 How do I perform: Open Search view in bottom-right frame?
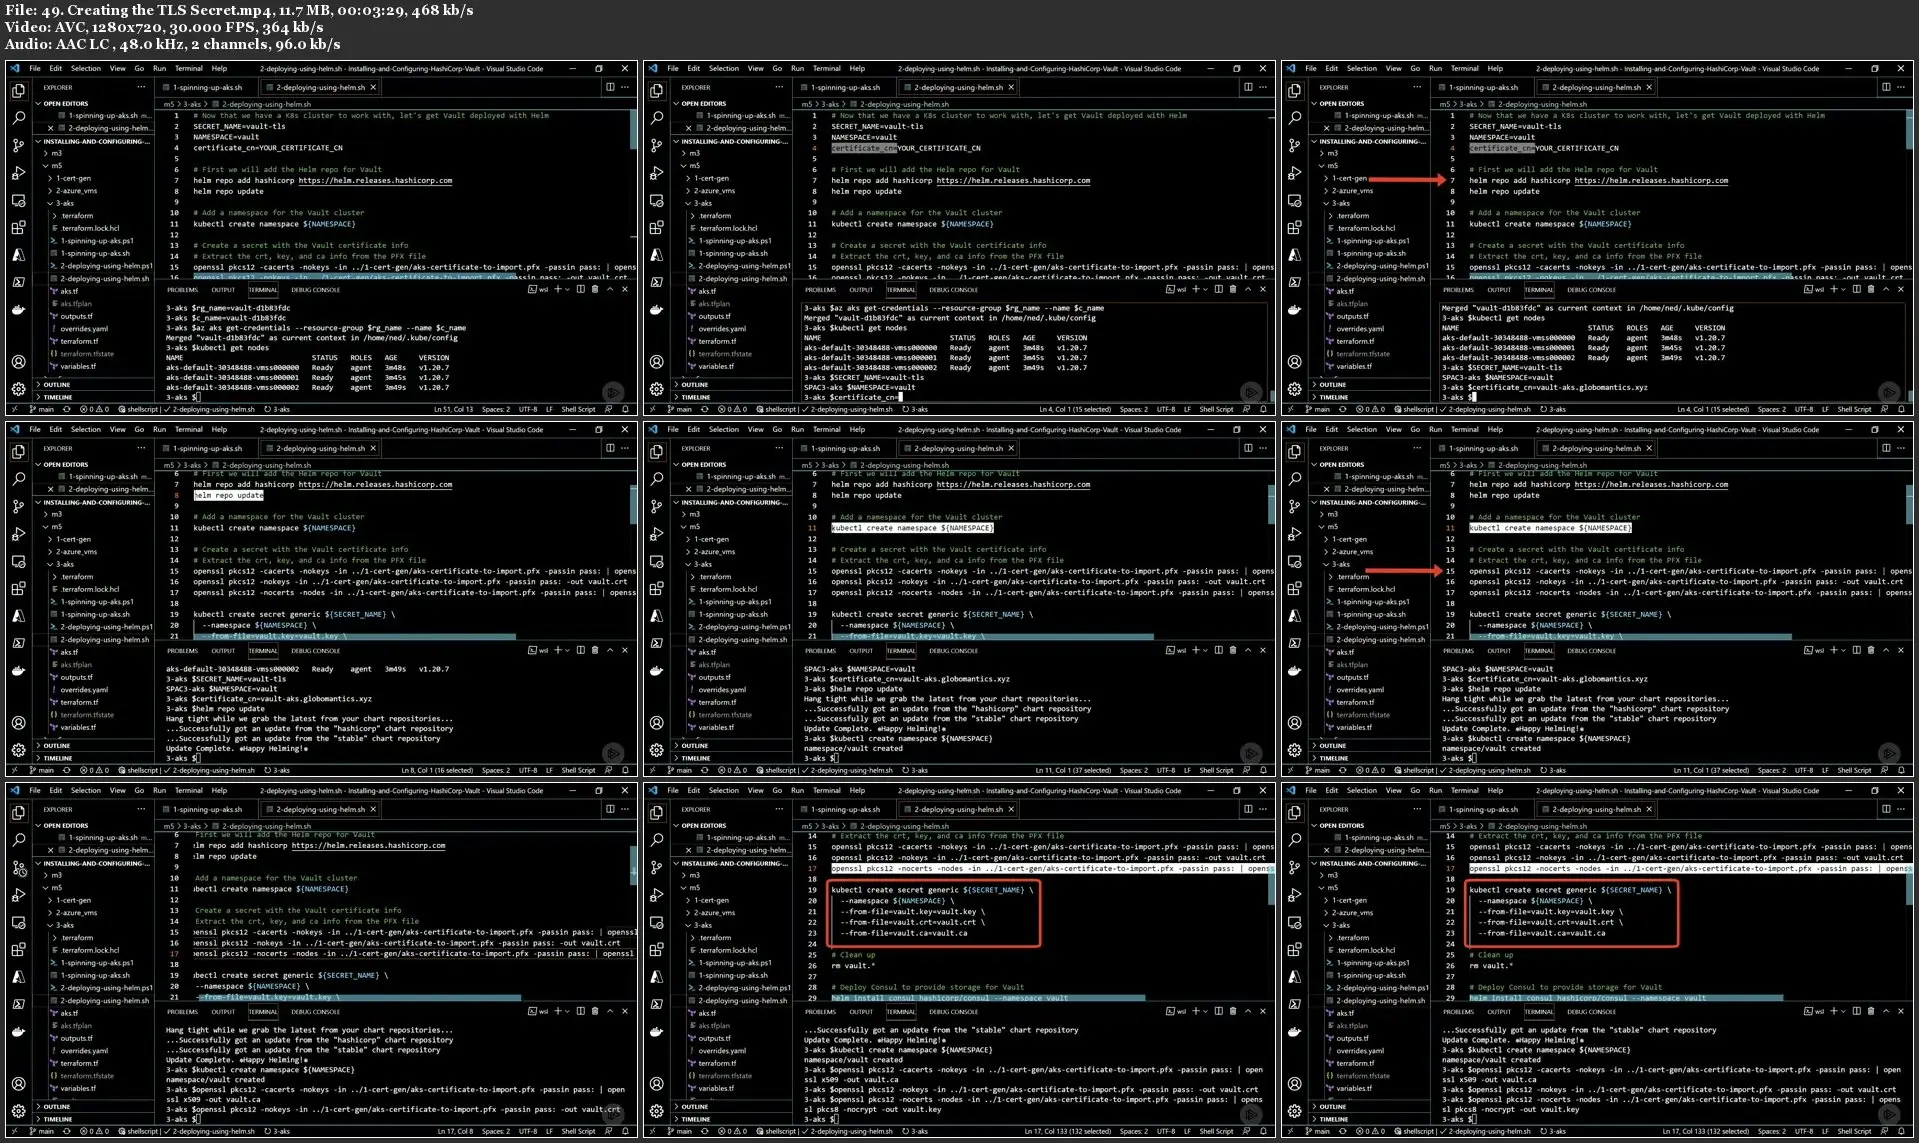point(1295,840)
